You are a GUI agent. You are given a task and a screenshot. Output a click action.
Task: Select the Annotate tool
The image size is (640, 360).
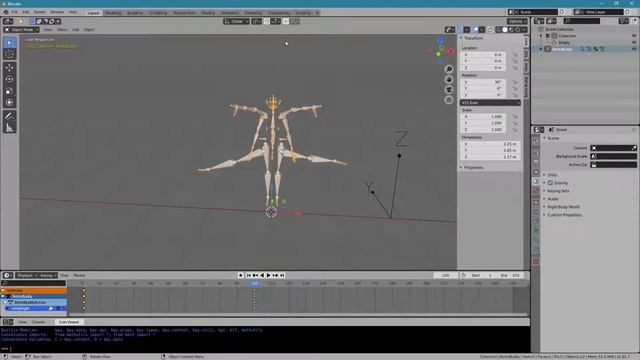point(10,116)
